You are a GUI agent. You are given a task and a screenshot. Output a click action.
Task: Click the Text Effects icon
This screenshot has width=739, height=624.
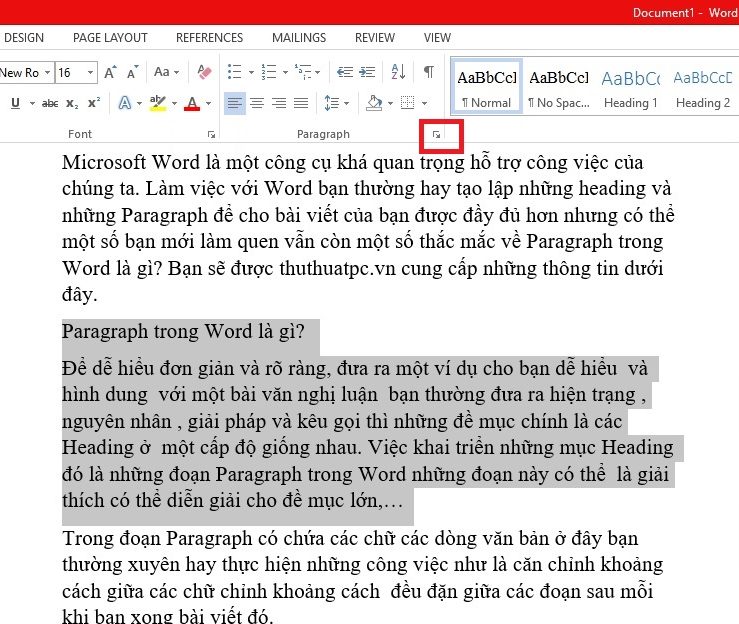(x=124, y=103)
